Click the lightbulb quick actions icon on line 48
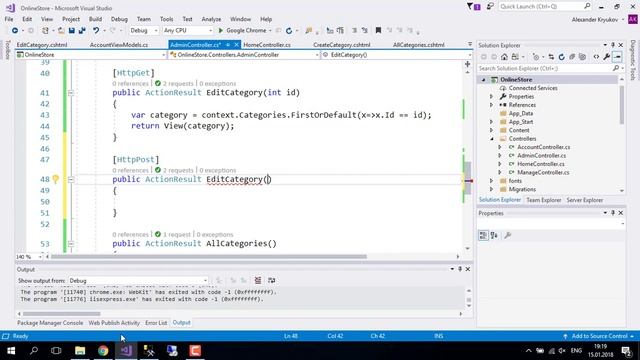Viewport: 640px width, 360px height. (x=56, y=179)
